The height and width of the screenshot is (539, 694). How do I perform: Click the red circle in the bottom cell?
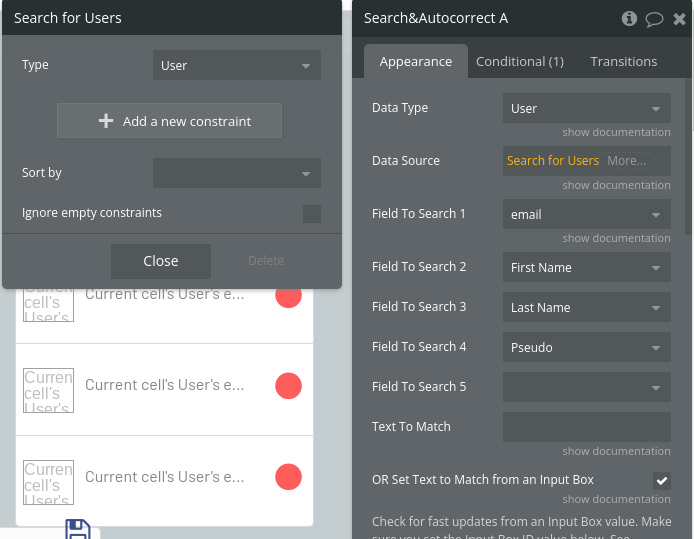click(x=288, y=477)
